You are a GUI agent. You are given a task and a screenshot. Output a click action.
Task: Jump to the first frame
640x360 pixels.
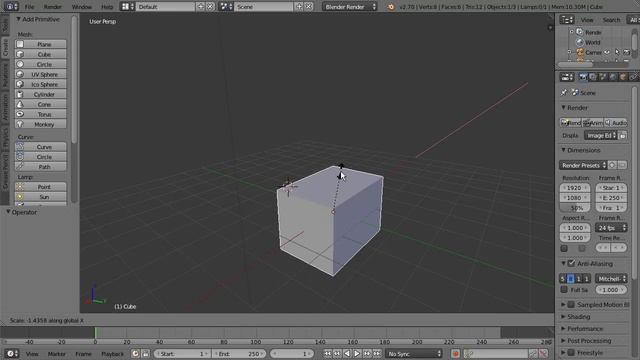(327, 353)
